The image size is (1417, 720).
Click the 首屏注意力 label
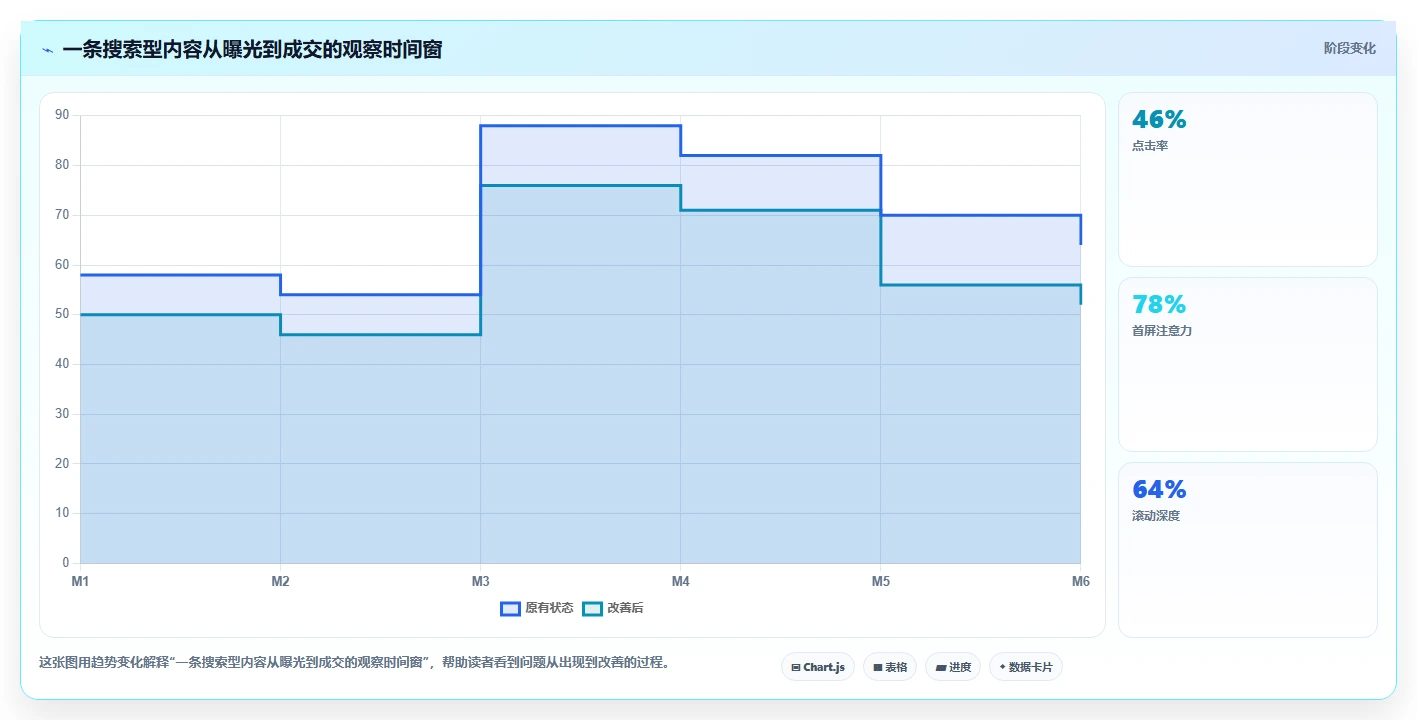click(x=1162, y=331)
